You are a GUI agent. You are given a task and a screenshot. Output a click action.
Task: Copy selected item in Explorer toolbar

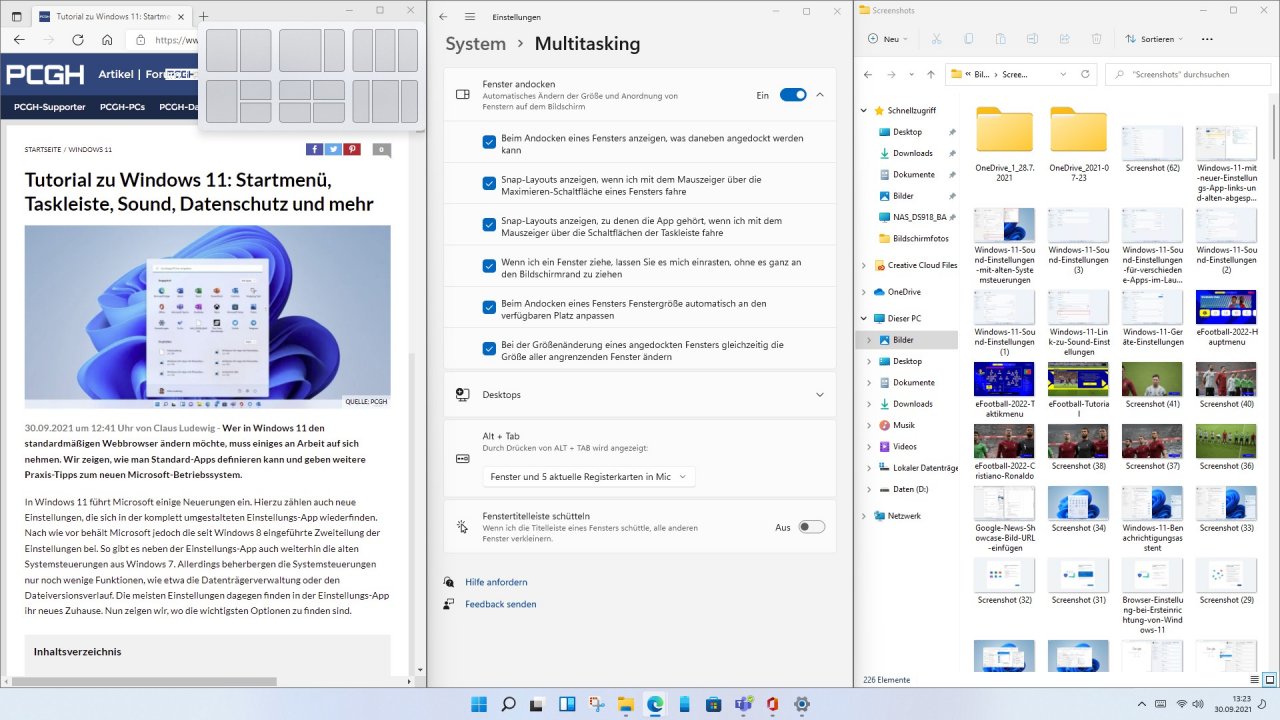[968, 39]
